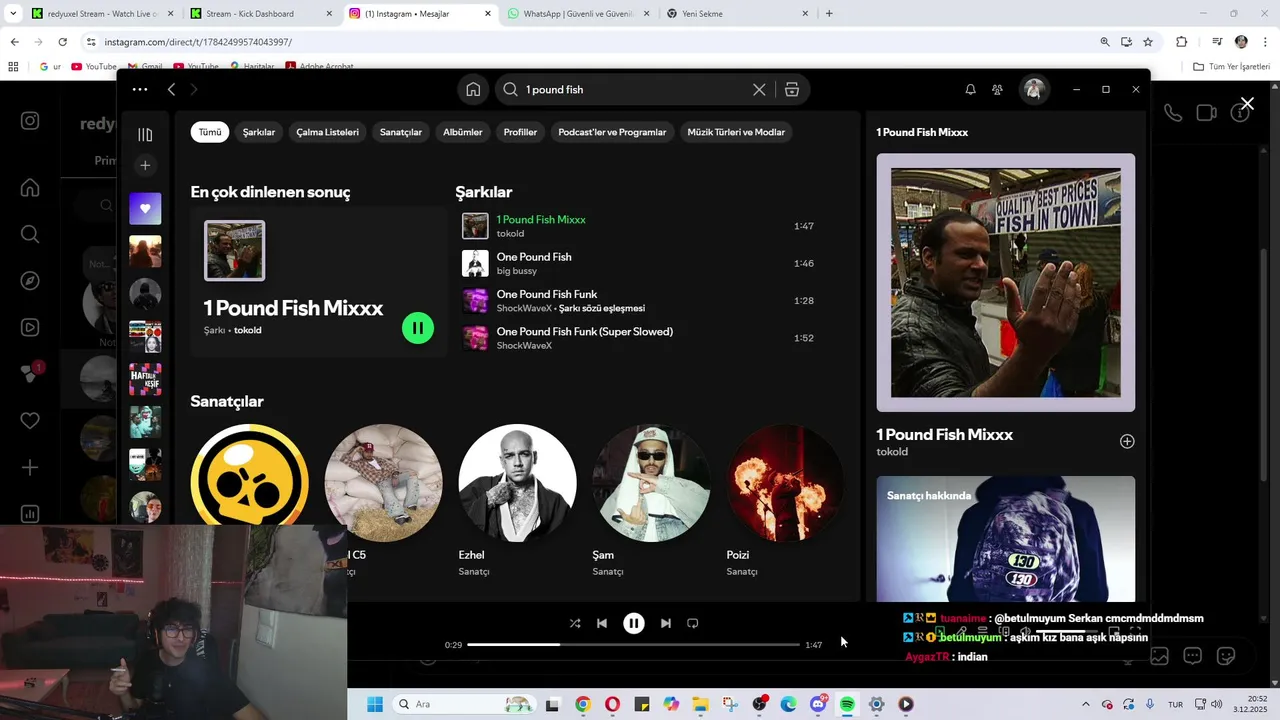1280x720 pixels.
Task: Open artist Poizi
Action: pyautogui.click(x=785, y=483)
